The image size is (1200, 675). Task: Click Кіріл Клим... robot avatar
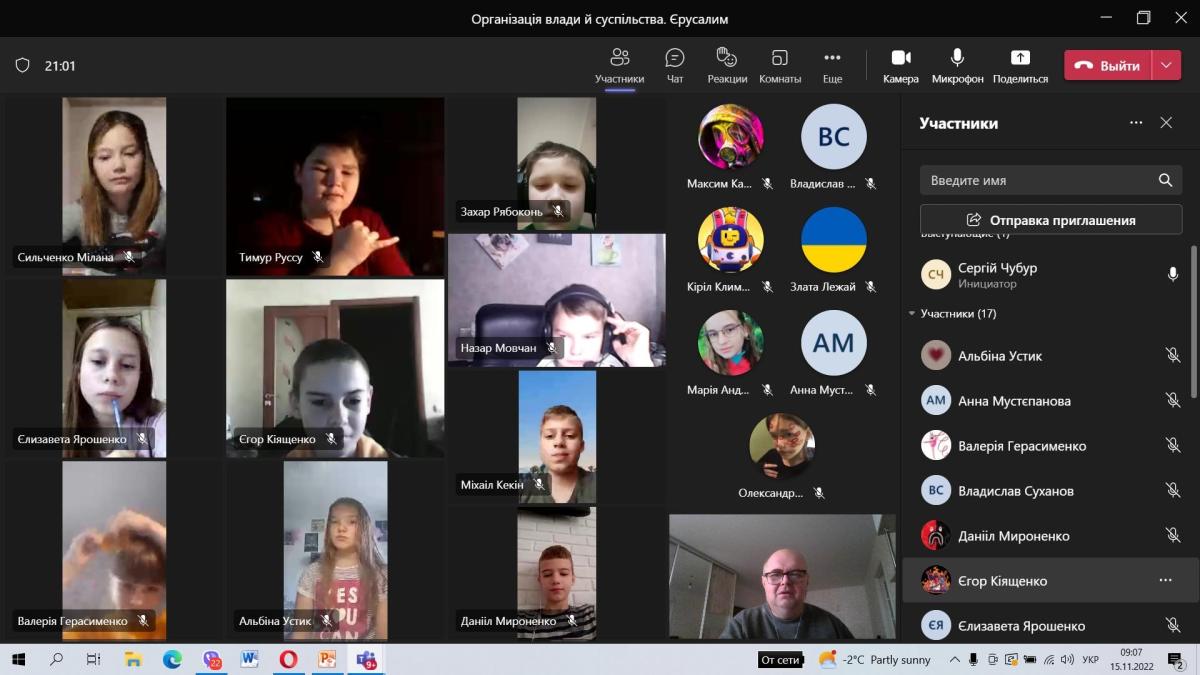click(731, 240)
